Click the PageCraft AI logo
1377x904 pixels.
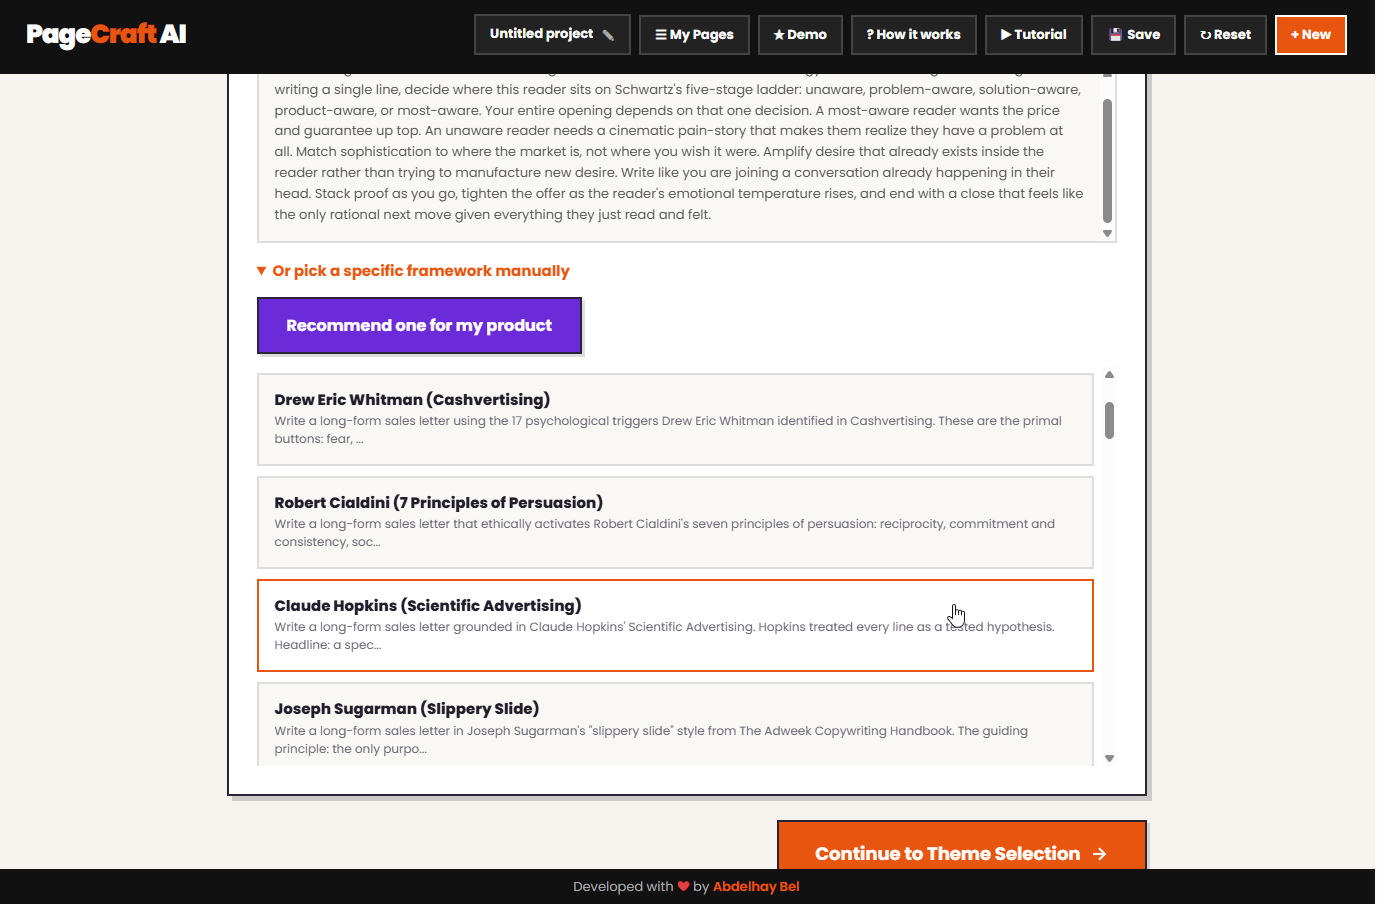pos(106,35)
